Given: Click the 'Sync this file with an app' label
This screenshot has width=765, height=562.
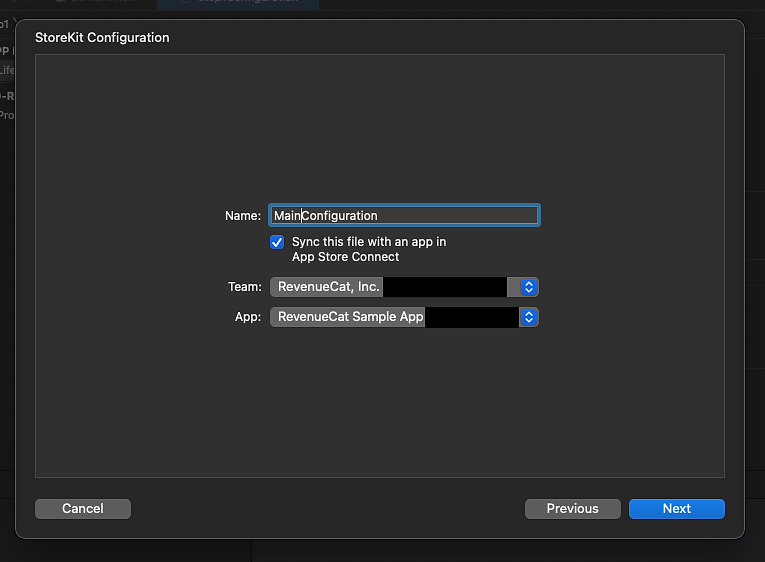Looking at the screenshot, I should click(x=369, y=249).
